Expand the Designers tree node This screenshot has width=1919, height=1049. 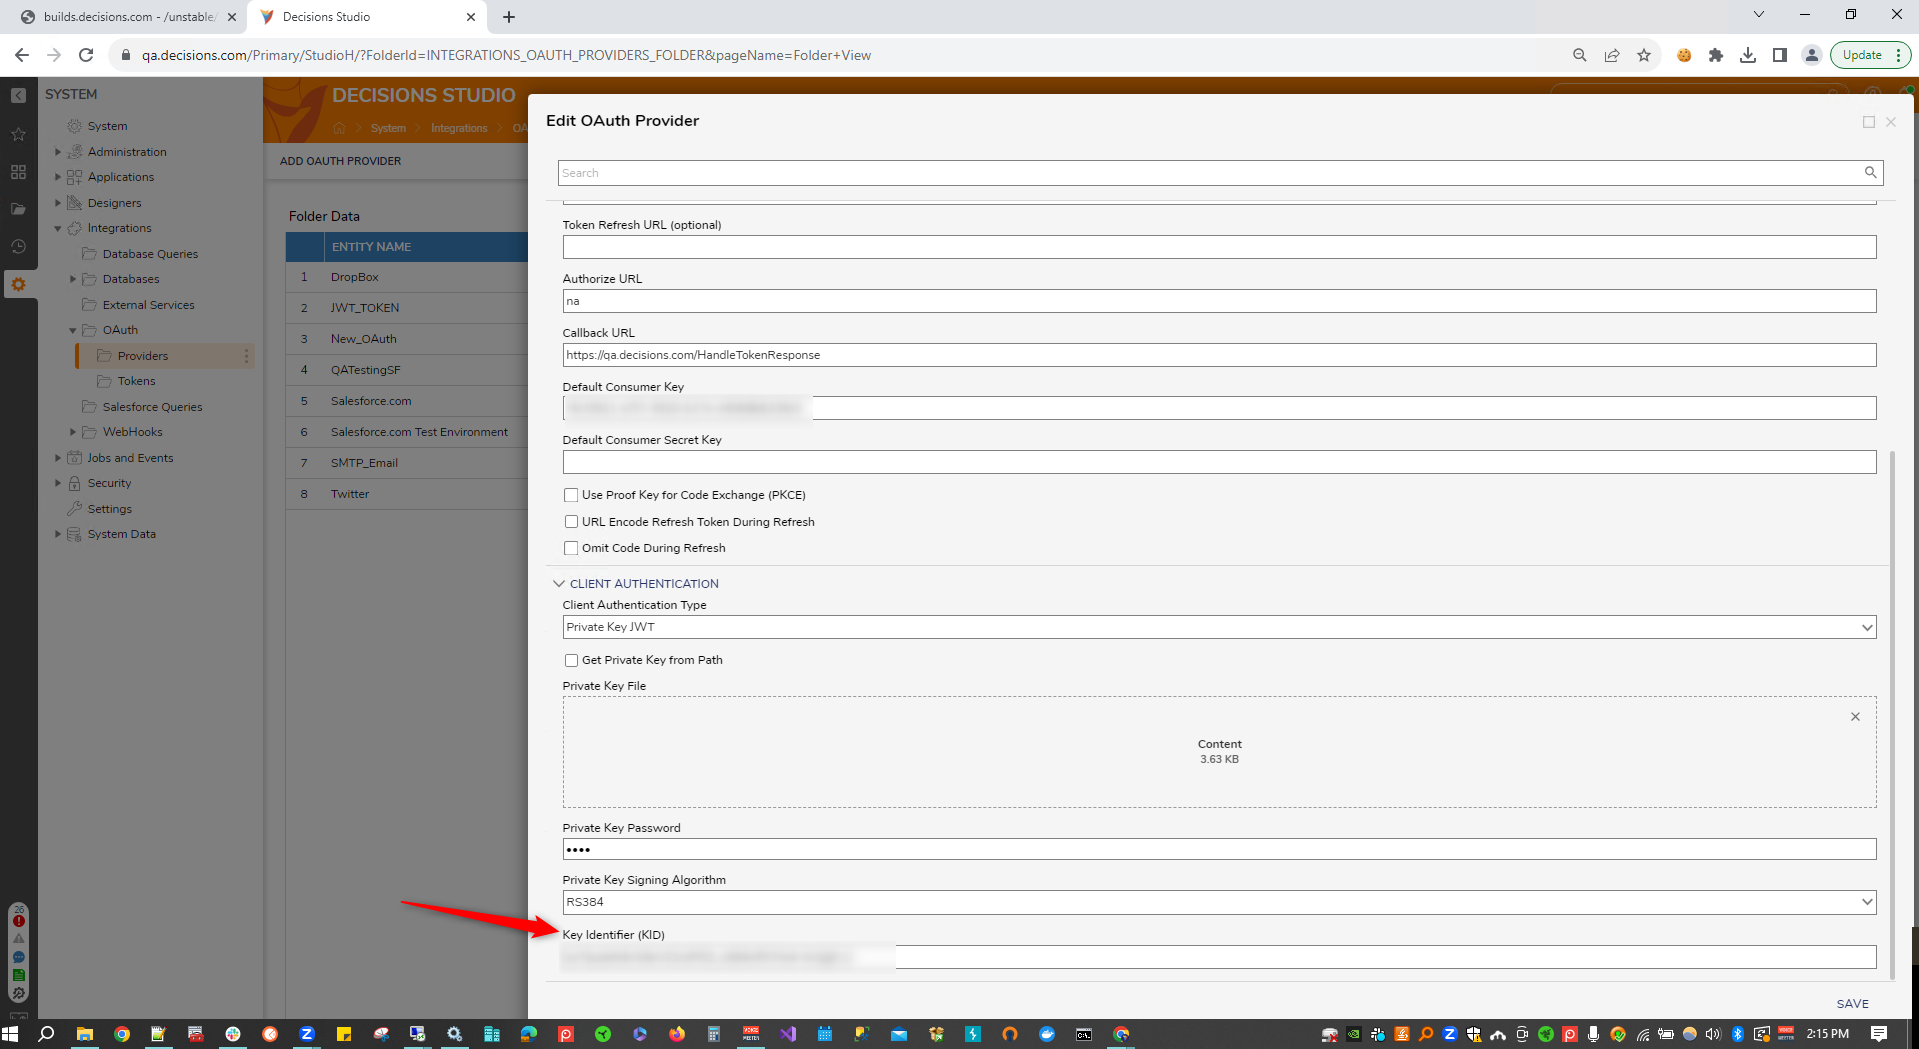[x=58, y=203]
